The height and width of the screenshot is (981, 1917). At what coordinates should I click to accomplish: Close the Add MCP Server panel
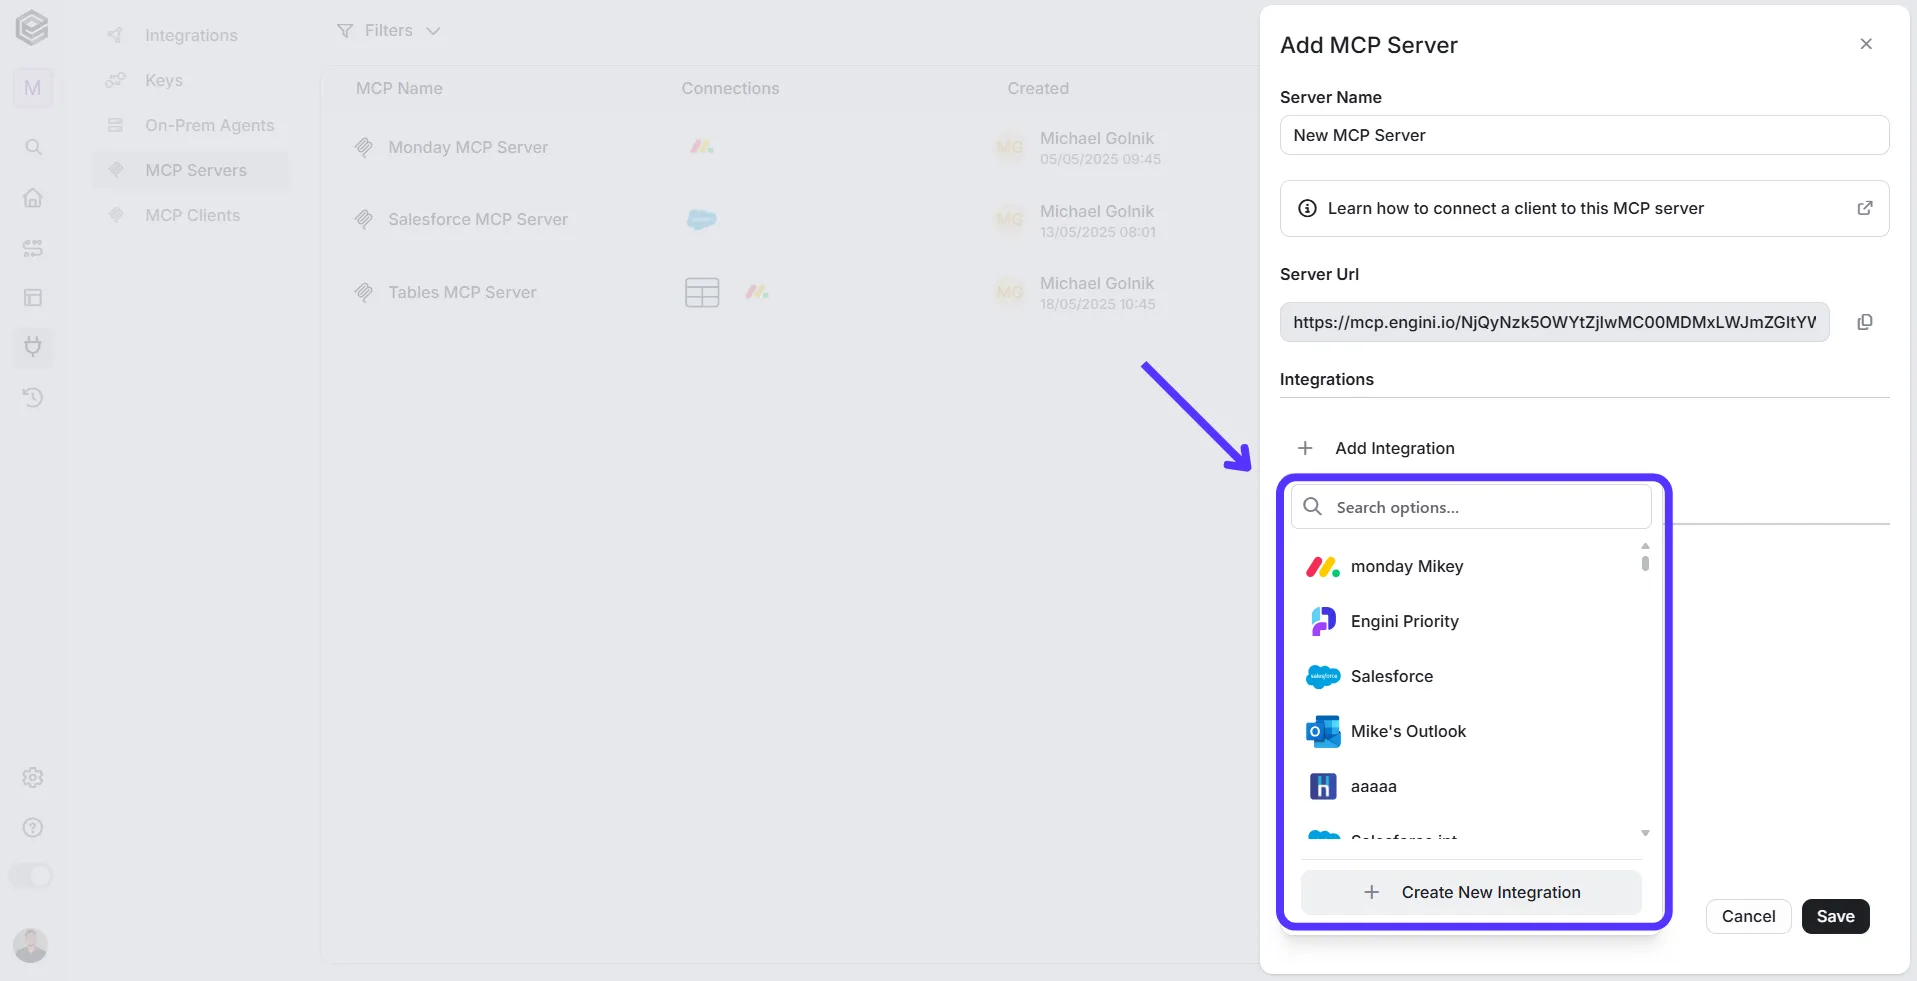[1866, 44]
